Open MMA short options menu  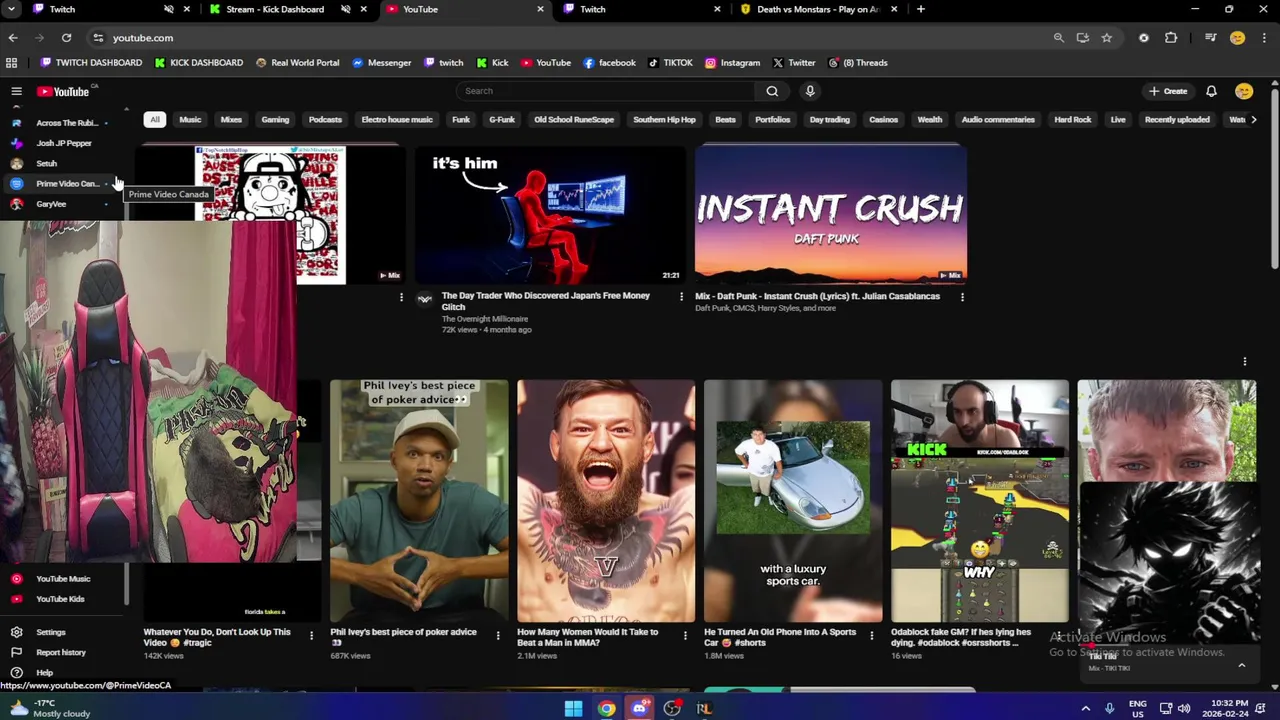[685, 635]
